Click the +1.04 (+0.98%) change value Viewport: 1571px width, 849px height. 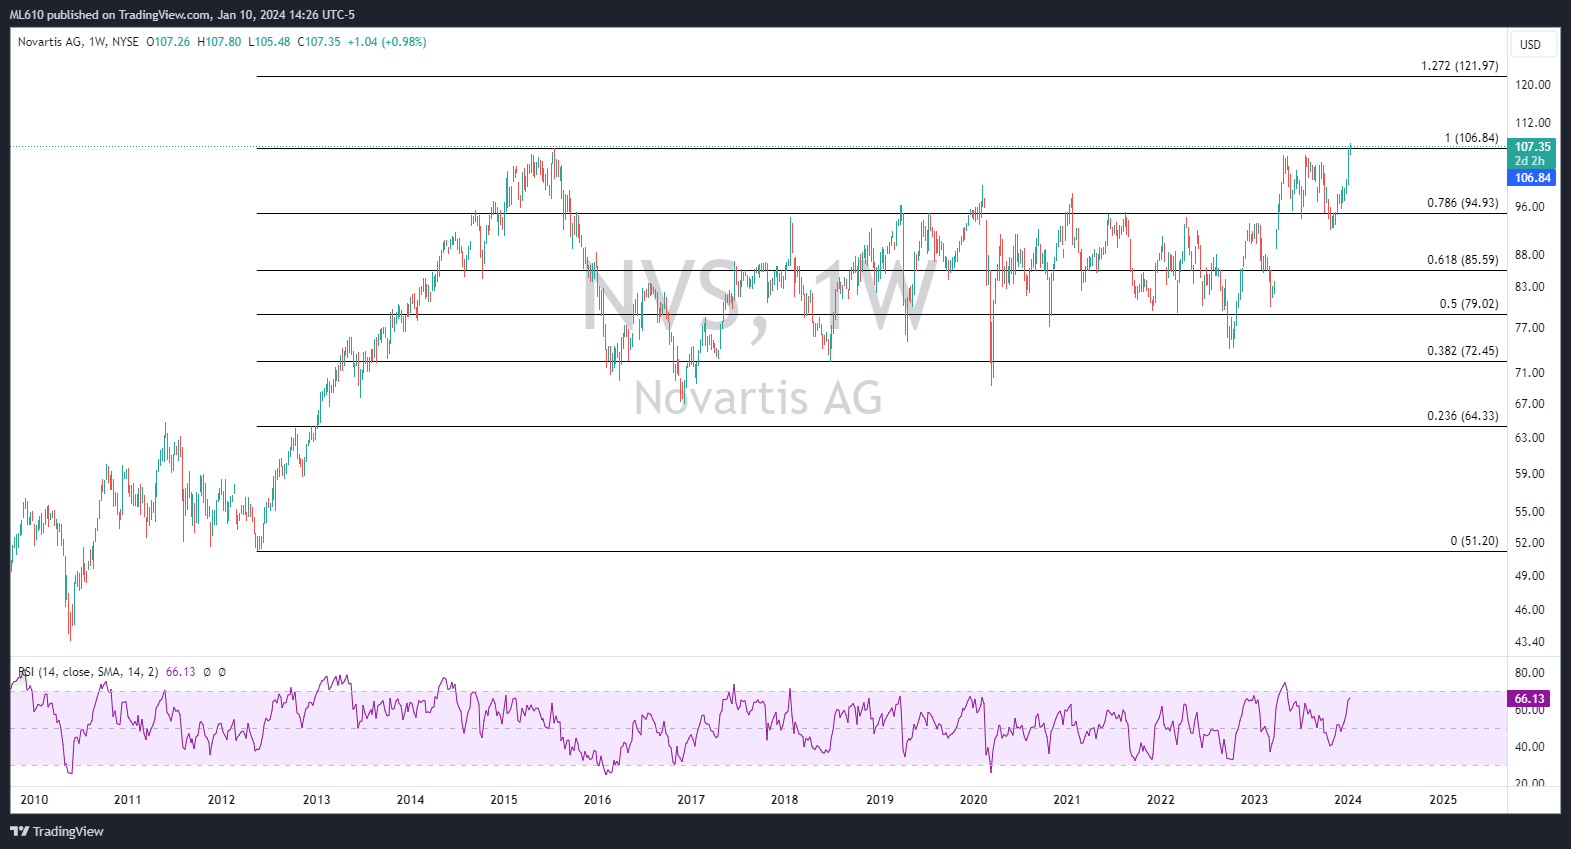coord(387,42)
